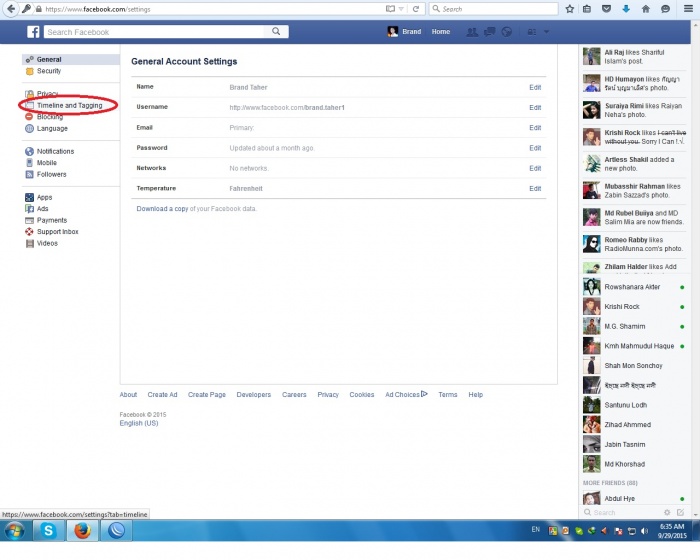The height and width of the screenshot is (560, 700).
Task: Open chat with Rowshanara Akter
Action: click(x=633, y=287)
